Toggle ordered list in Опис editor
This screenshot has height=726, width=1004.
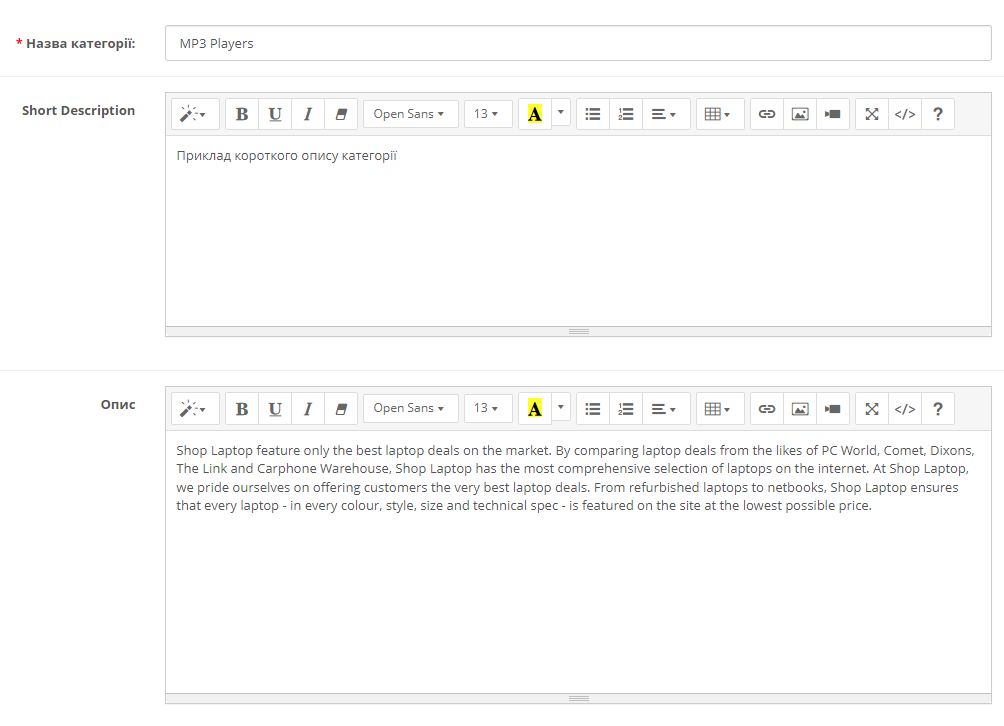pos(626,408)
